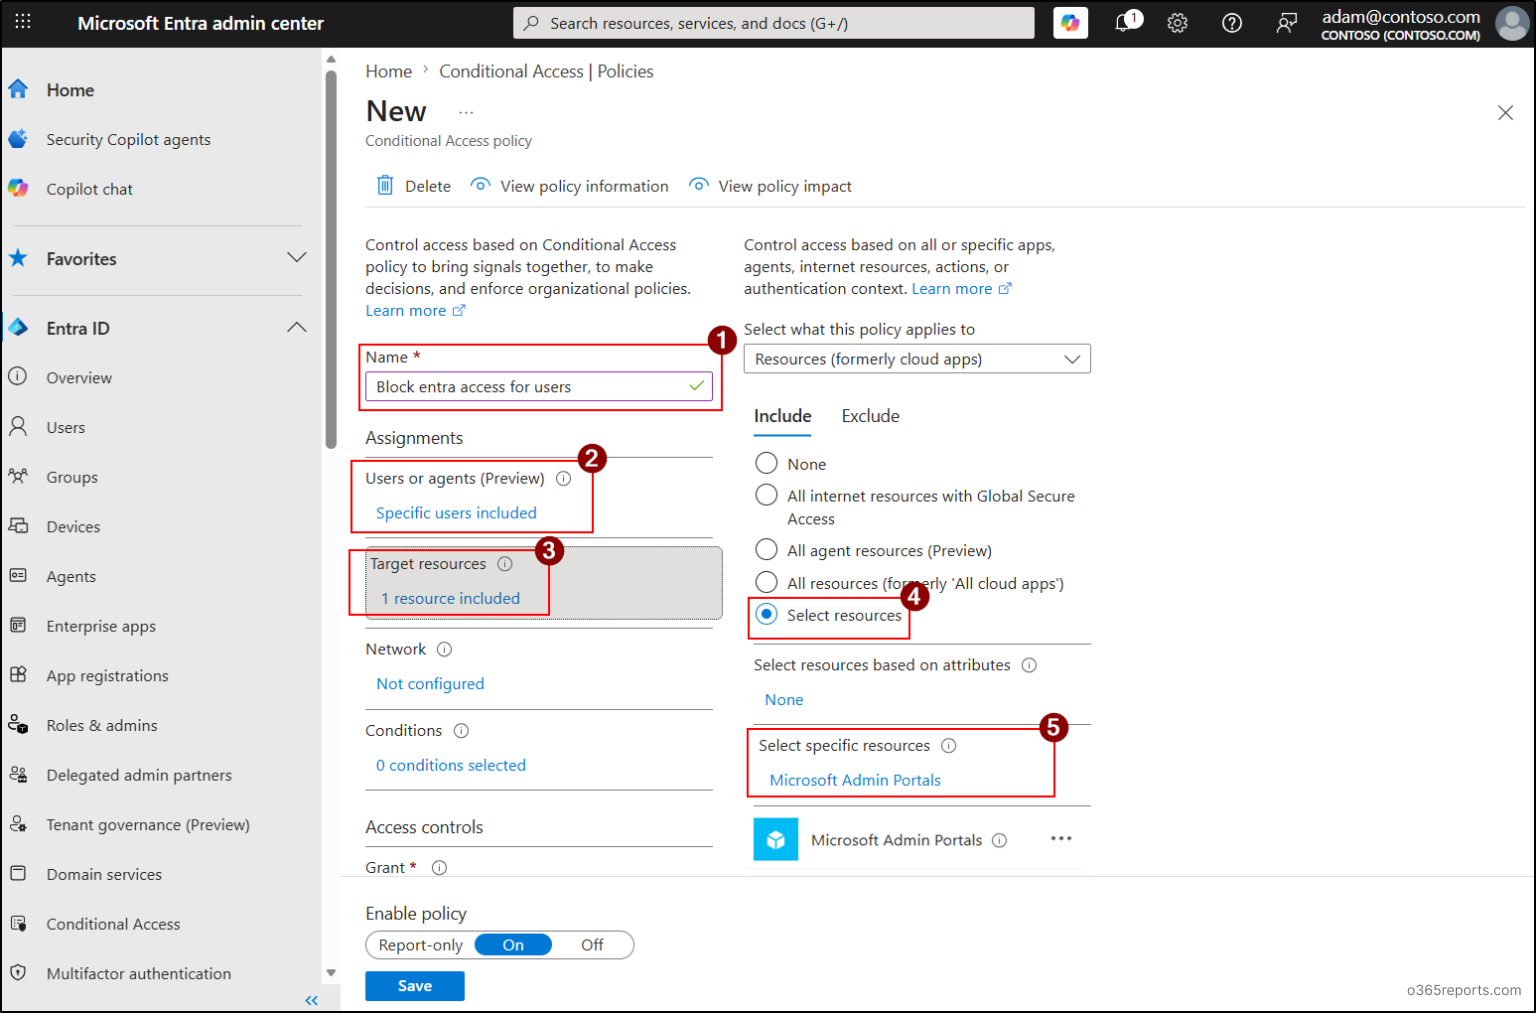Image resolution: width=1536 pixels, height=1013 pixels.
Task: Click the Microsoft Admin Portals link
Action: [855, 780]
